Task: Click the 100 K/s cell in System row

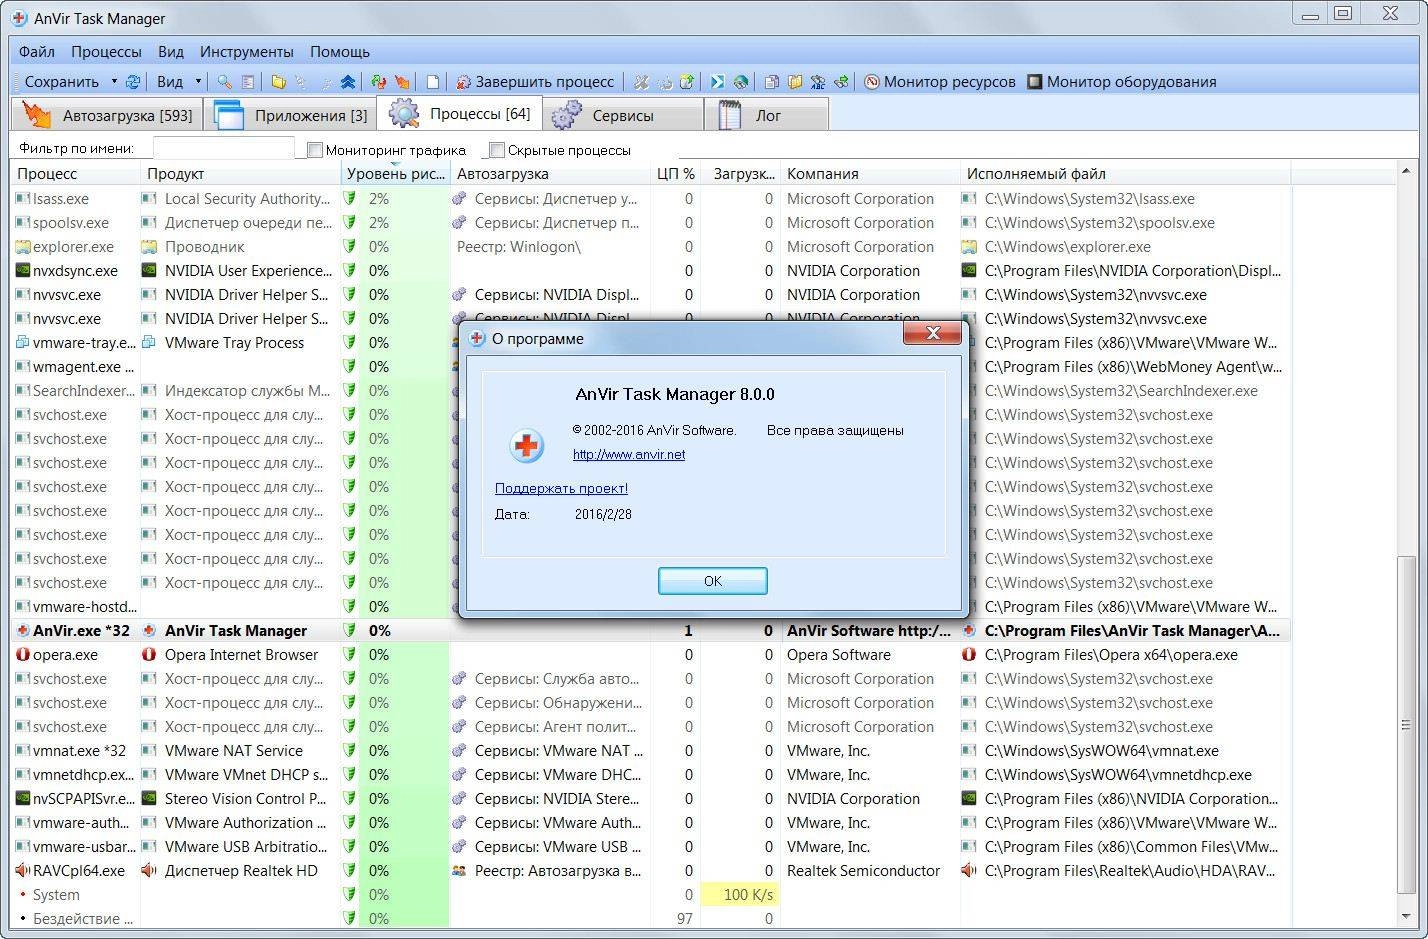Action: [740, 895]
